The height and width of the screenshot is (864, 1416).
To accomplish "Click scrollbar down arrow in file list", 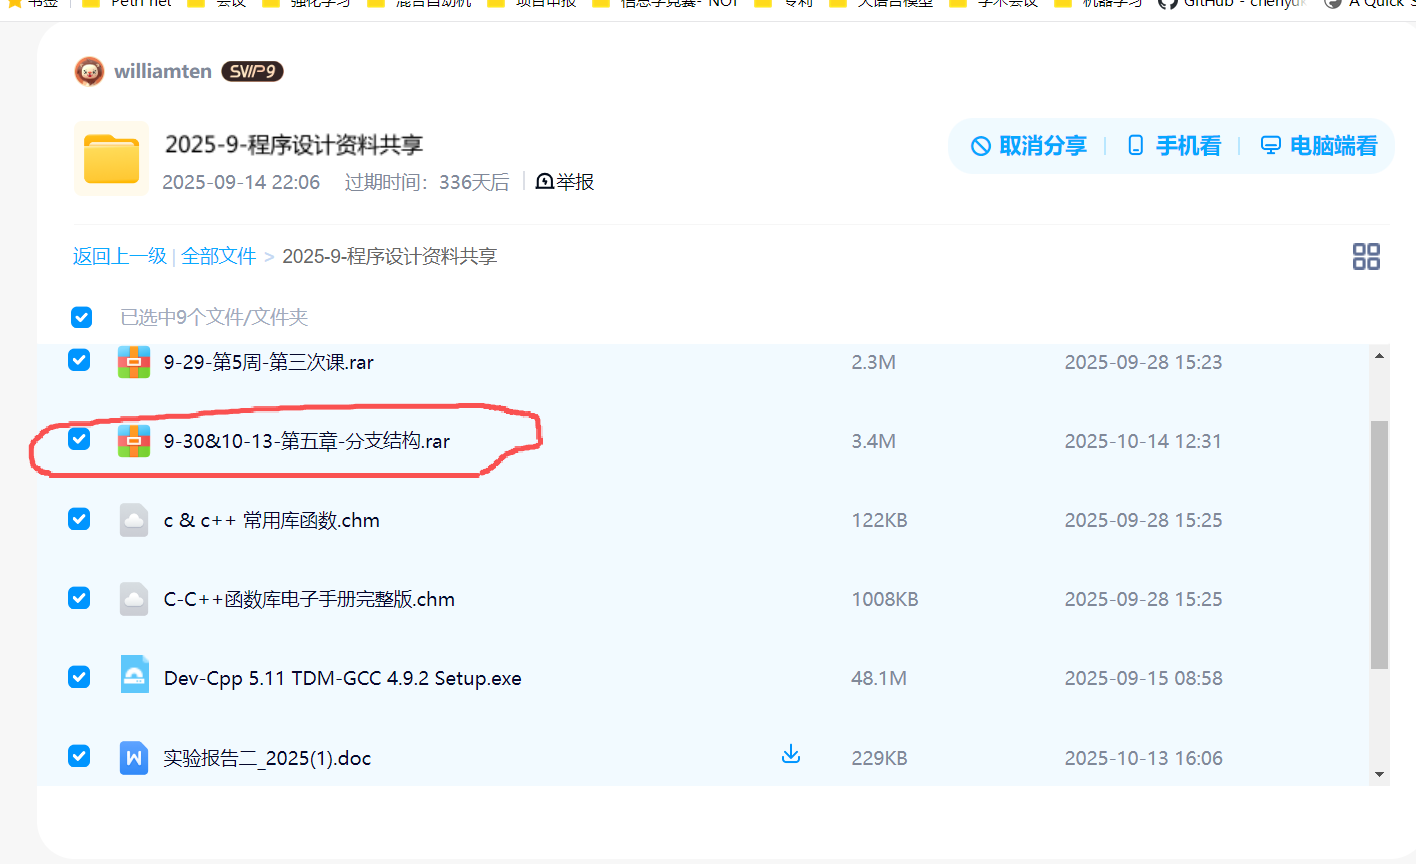I will 1379,774.
